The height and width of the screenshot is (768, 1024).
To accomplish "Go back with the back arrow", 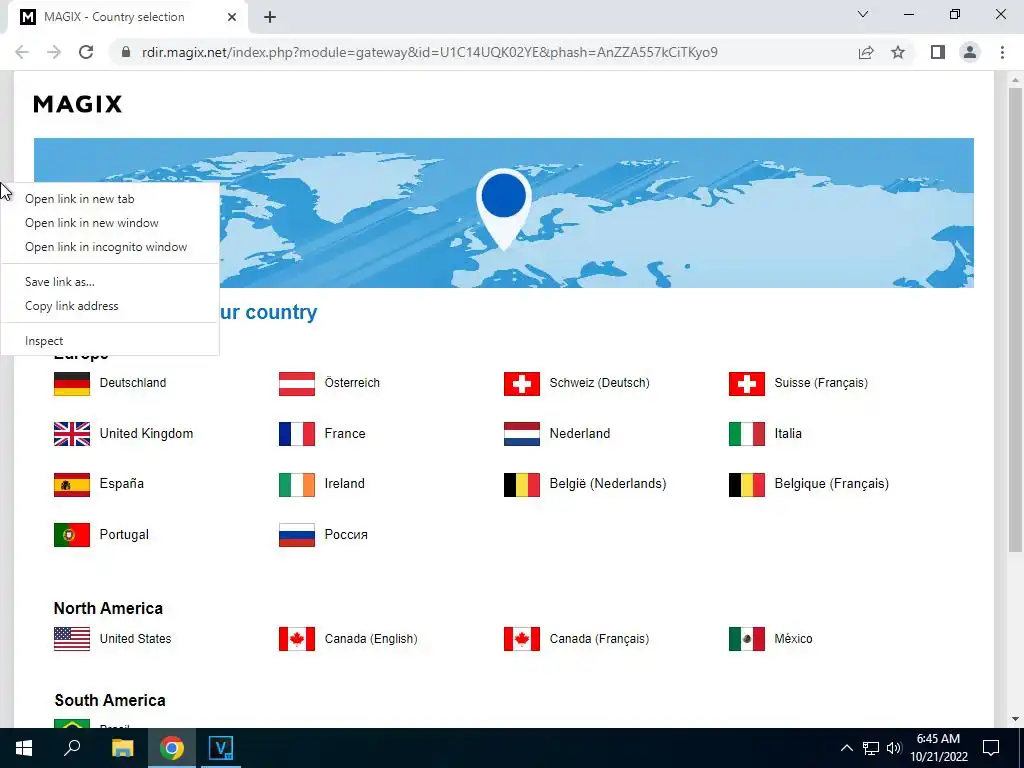I will pyautogui.click(x=22, y=52).
